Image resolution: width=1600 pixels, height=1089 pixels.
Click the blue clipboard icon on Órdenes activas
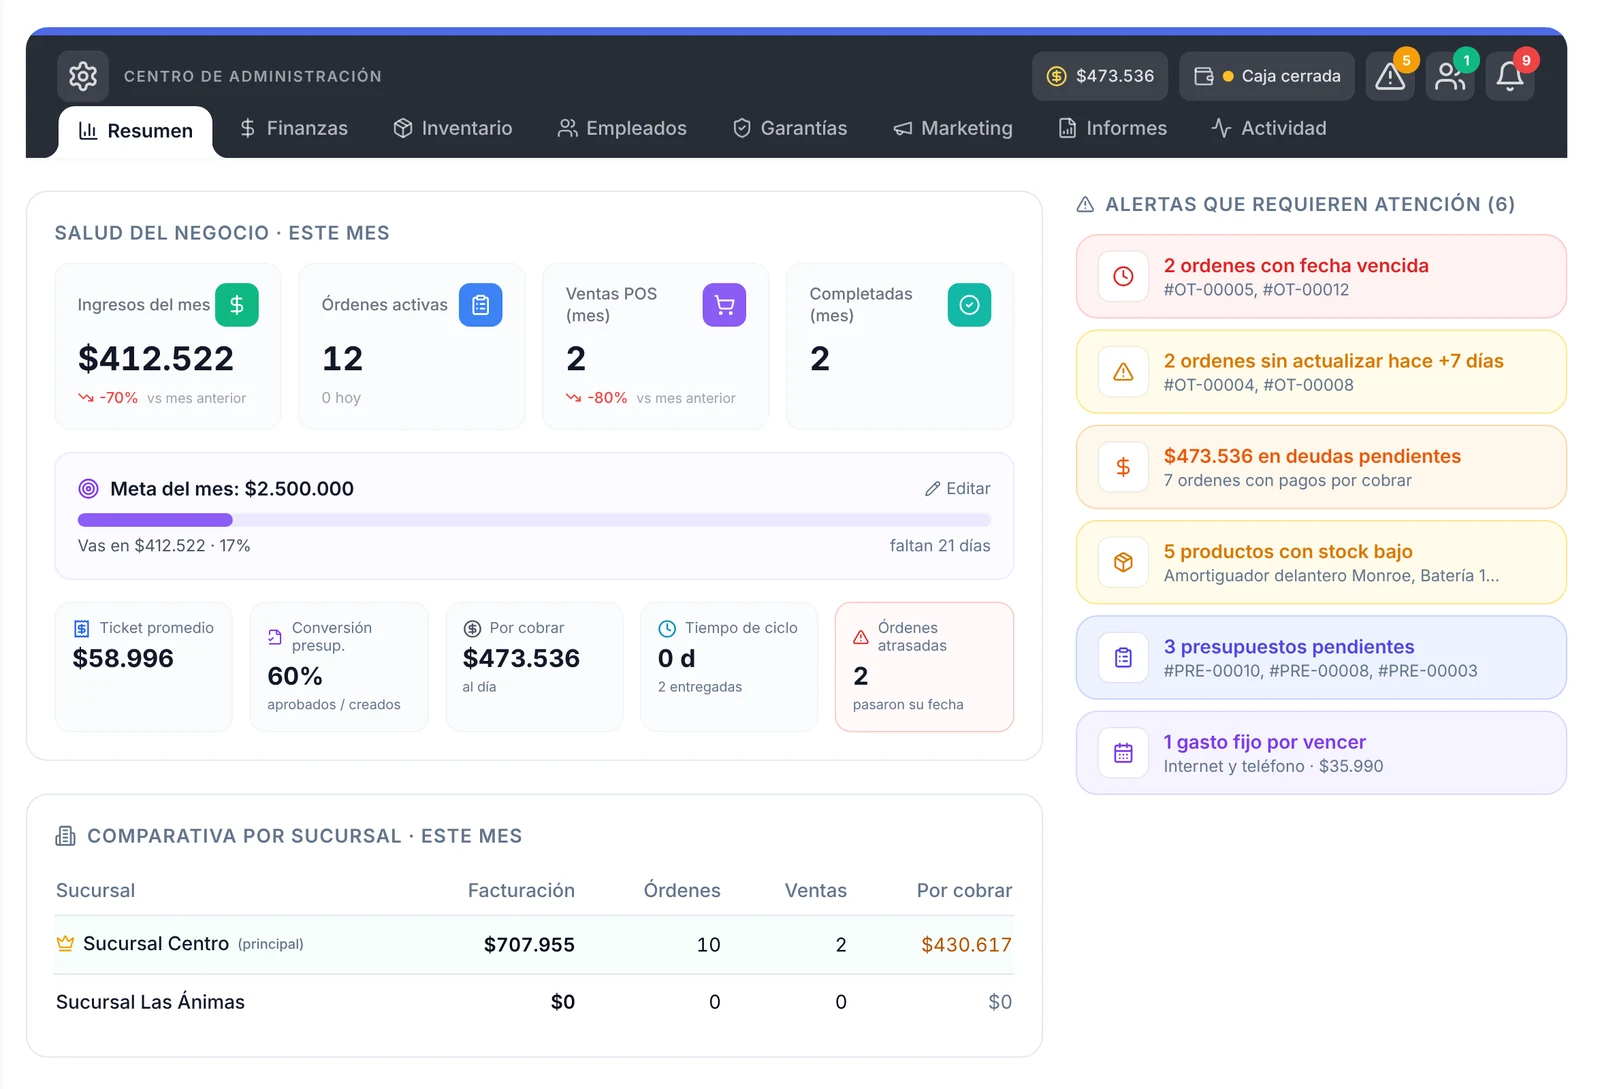pyautogui.click(x=481, y=305)
